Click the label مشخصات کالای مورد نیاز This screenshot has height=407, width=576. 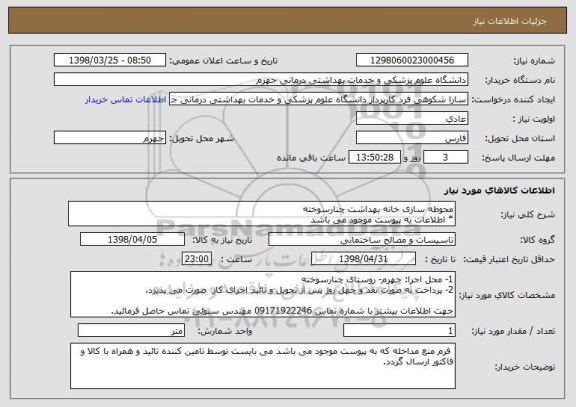click(x=507, y=295)
